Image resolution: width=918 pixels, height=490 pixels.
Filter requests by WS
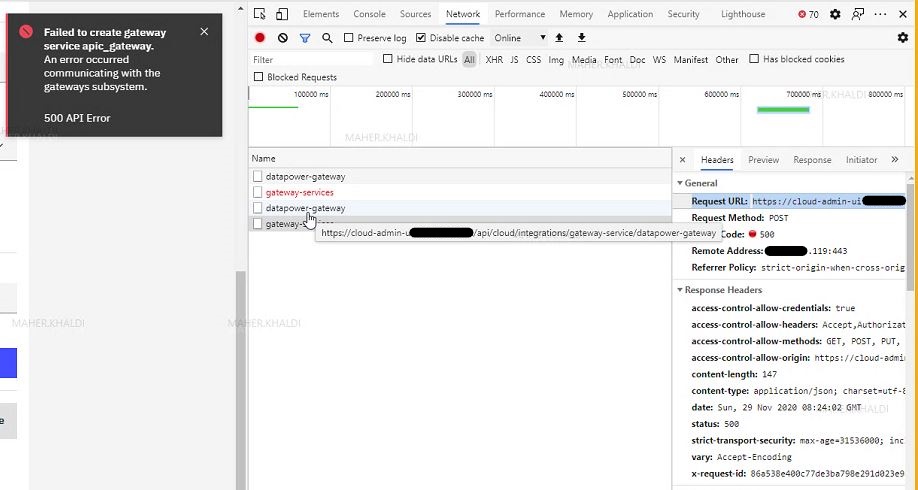click(659, 60)
